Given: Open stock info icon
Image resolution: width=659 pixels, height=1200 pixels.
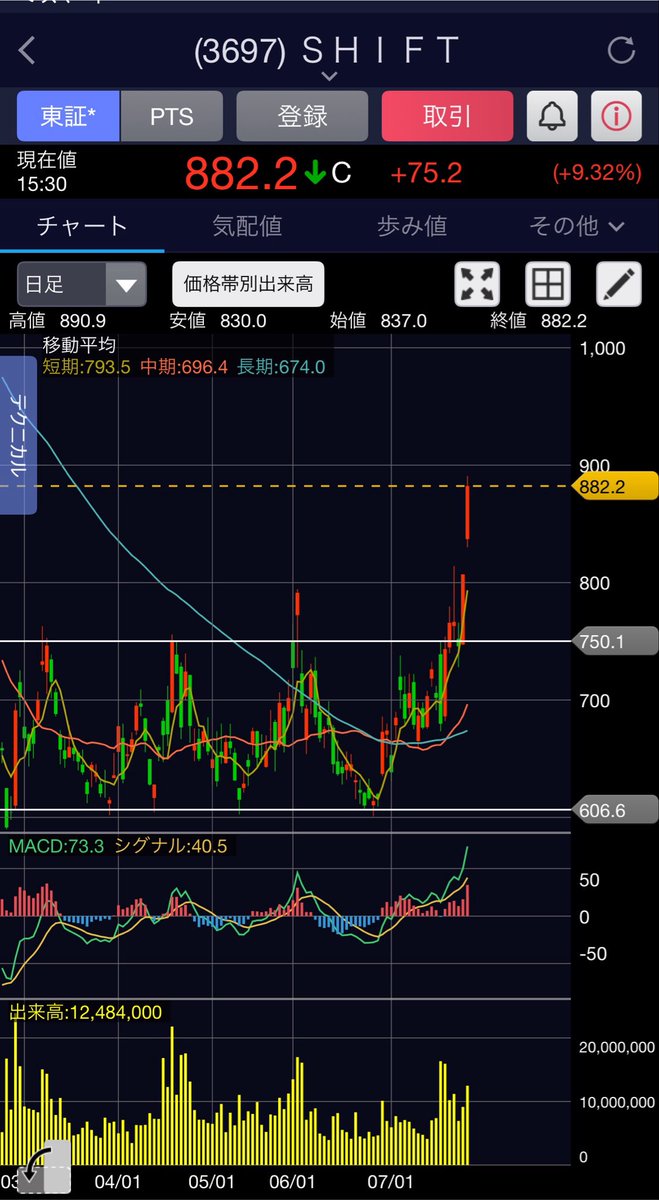Looking at the screenshot, I should click(616, 116).
